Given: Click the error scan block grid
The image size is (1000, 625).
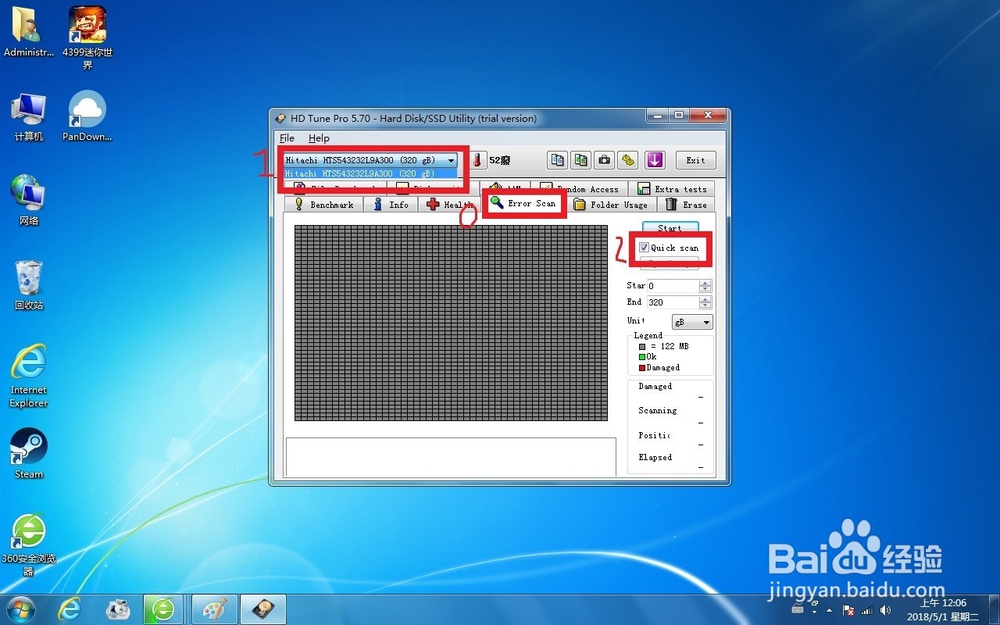Looking at the screenshot, I should tap(451, 323).
